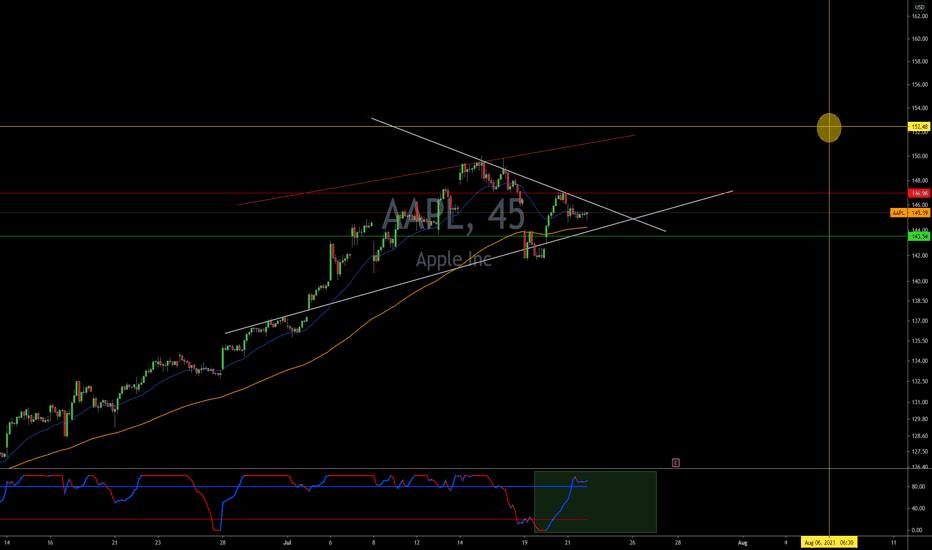Click the 156.00 price axis label
The image size is (932, 550).
[x=920, y=84]
